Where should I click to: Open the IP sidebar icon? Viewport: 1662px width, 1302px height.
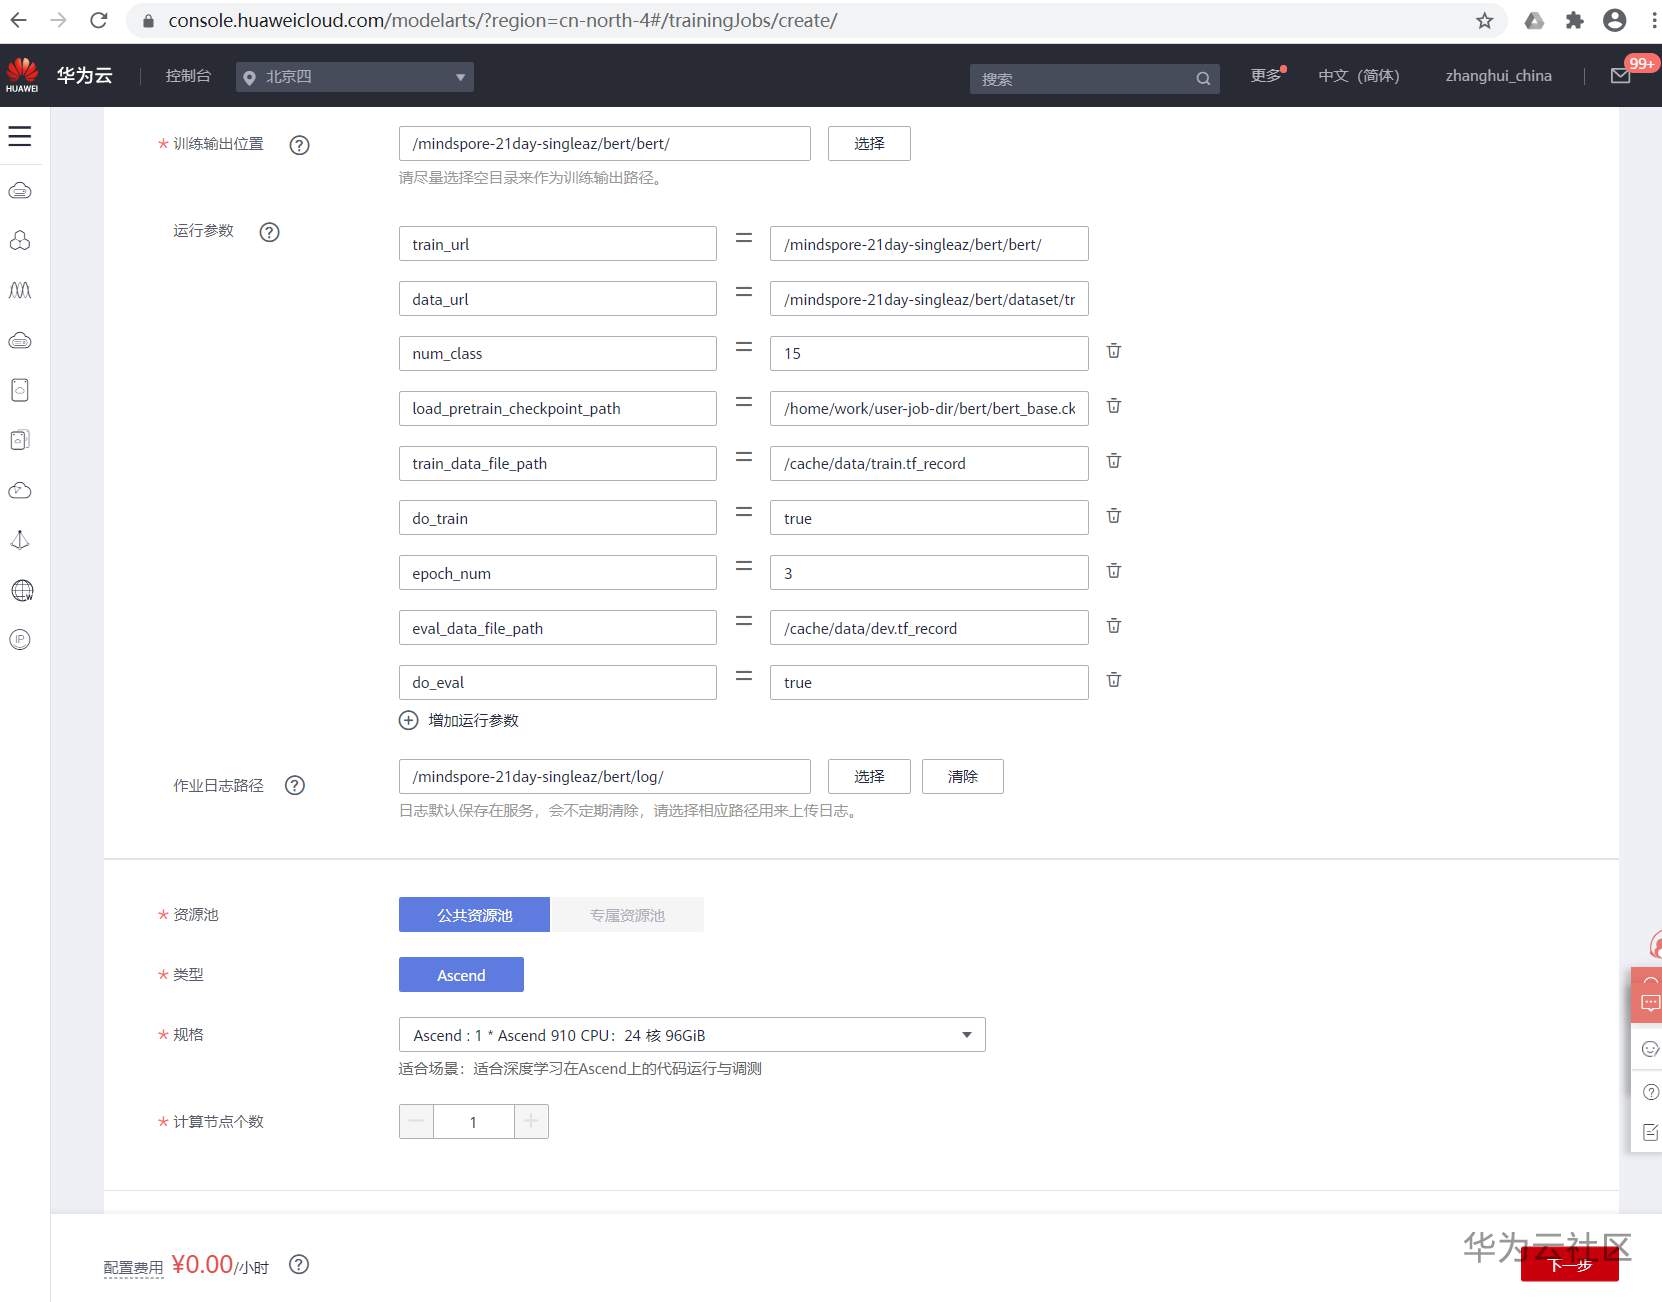coord(20,640)
